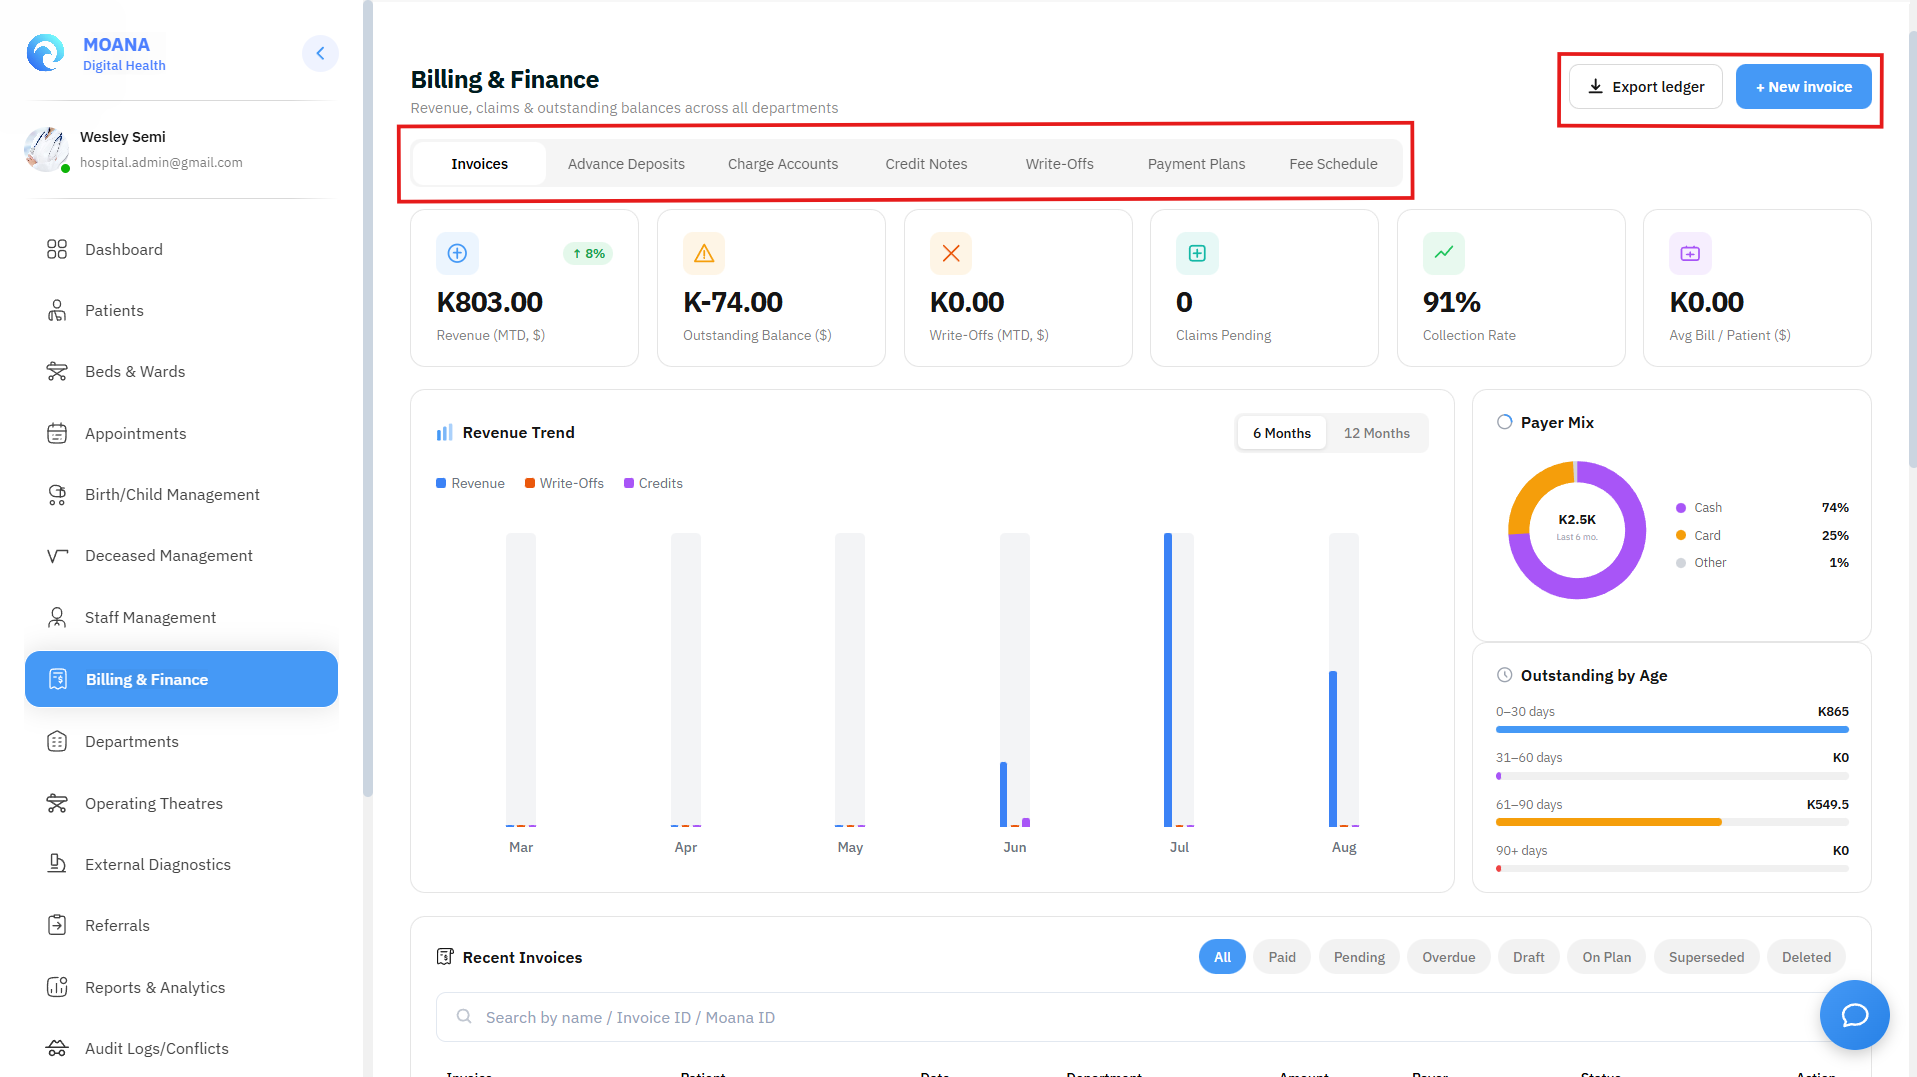Switch to Credit Notes tab
Viewport: 1917px width, 1077px height.
coord(926,164)
